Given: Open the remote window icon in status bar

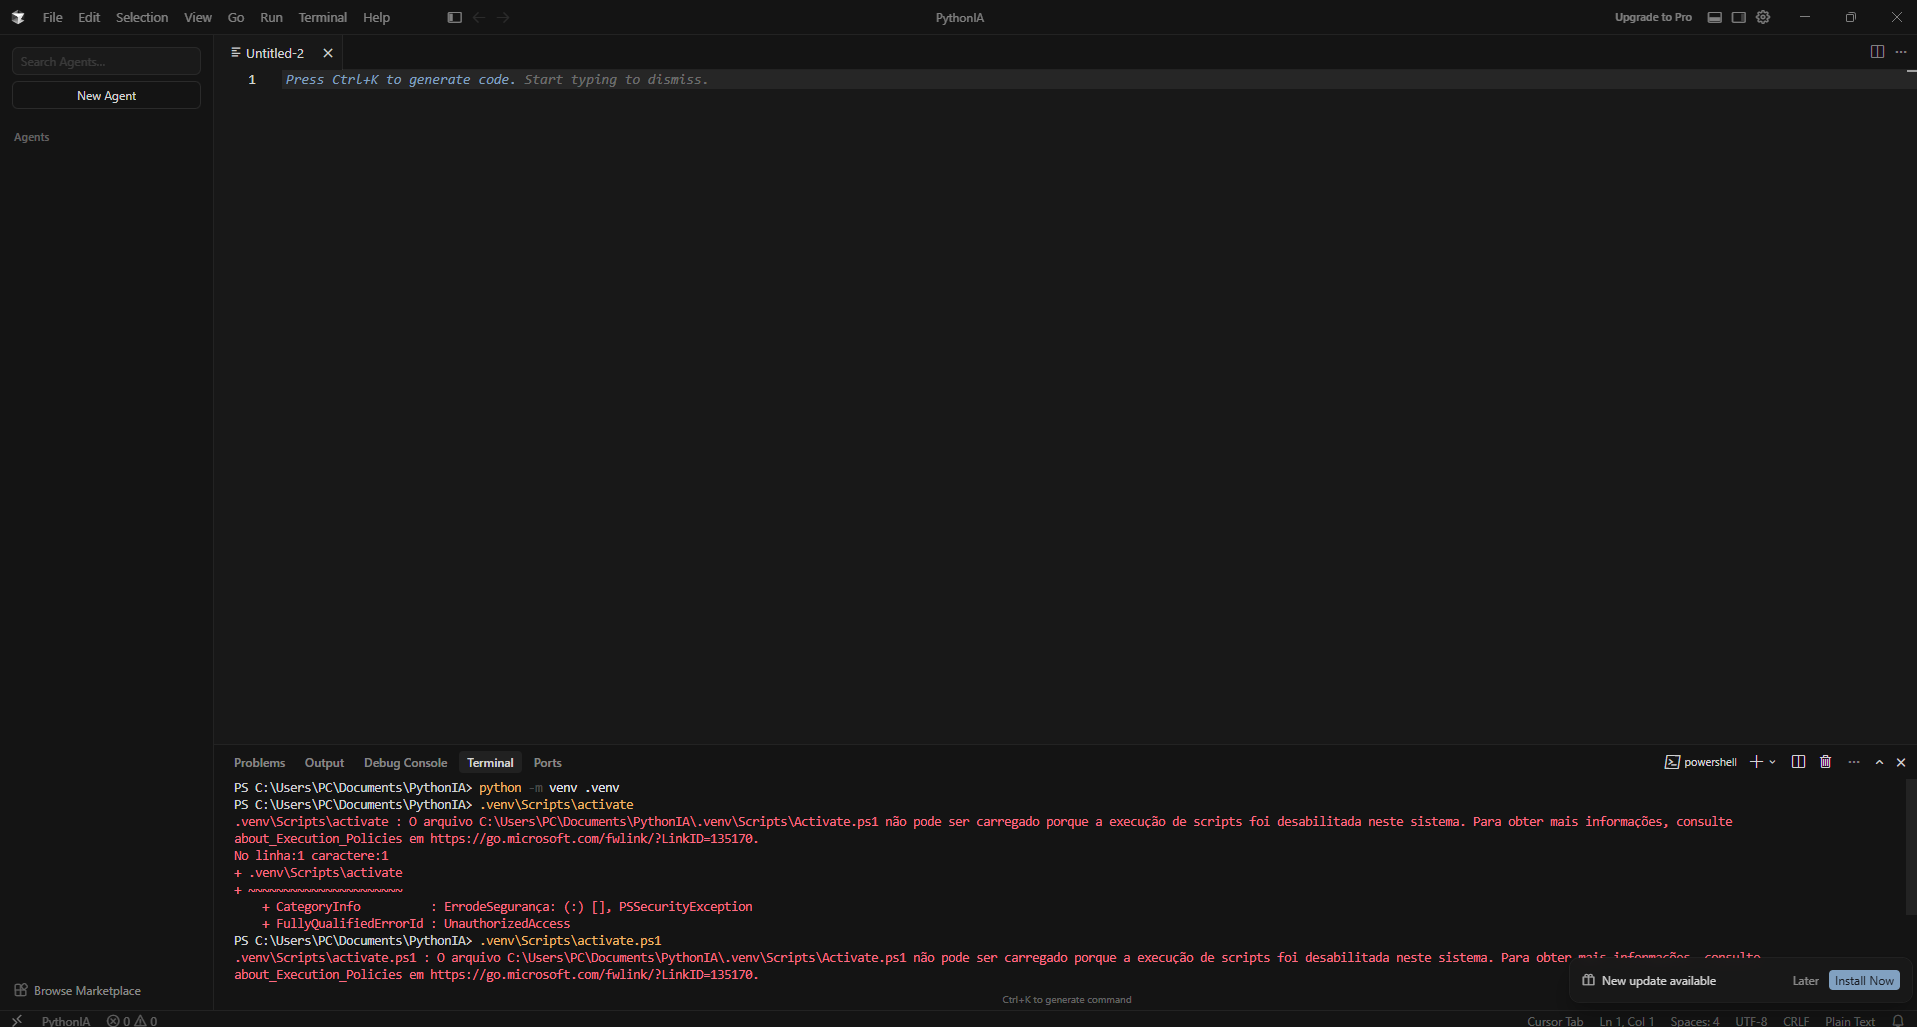Looking at the screenshot, I should click(17, 1020).
